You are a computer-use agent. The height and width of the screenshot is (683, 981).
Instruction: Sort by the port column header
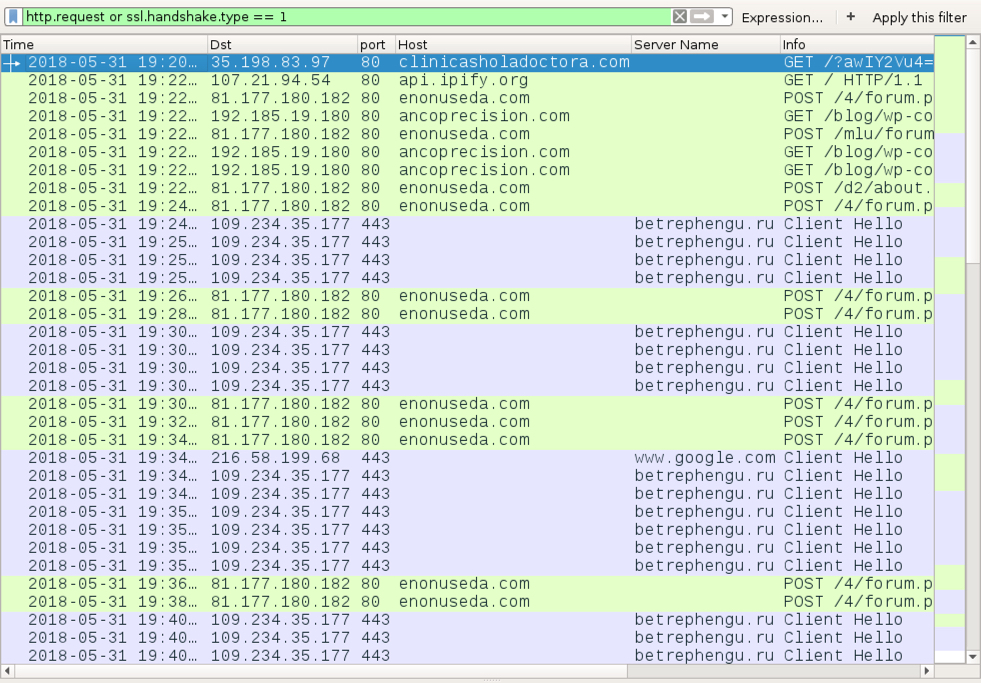pyautogui.click(x=376, y=44)
